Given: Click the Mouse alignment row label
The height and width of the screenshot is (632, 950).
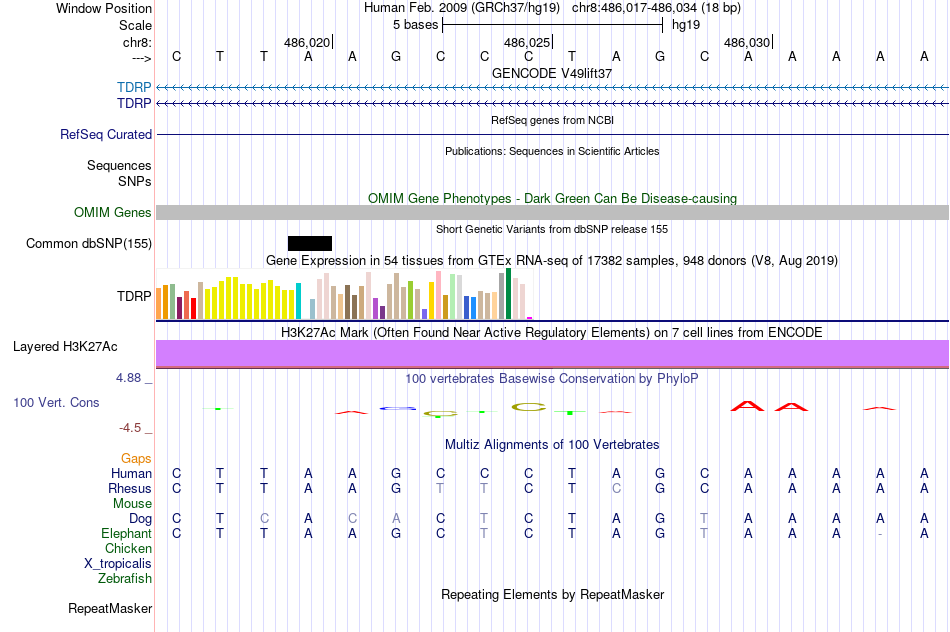Looking at the screenshot, I should click(132, 504).
